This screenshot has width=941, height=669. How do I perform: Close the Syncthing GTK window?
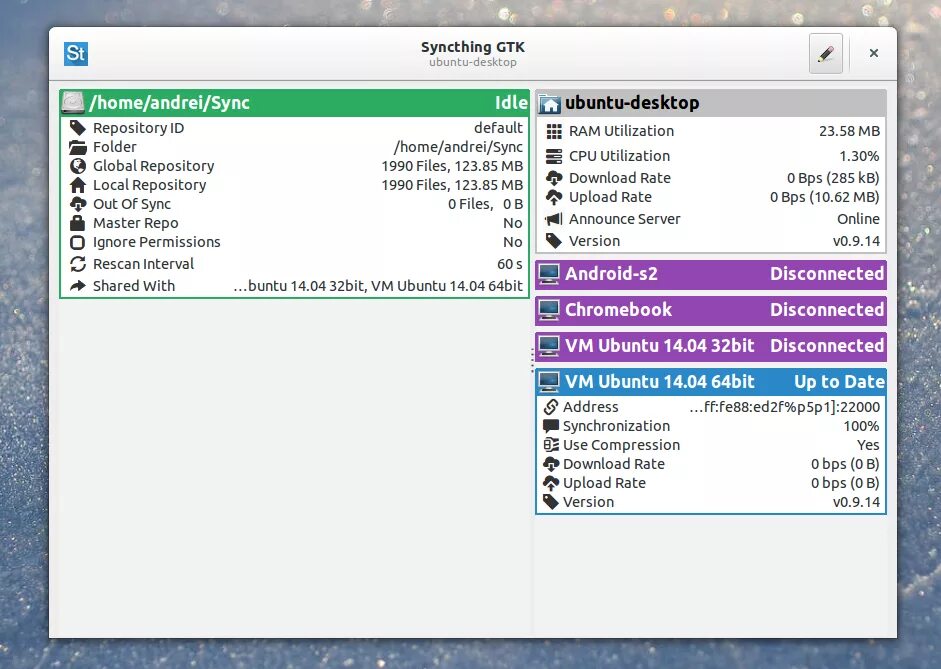point(874,53)
